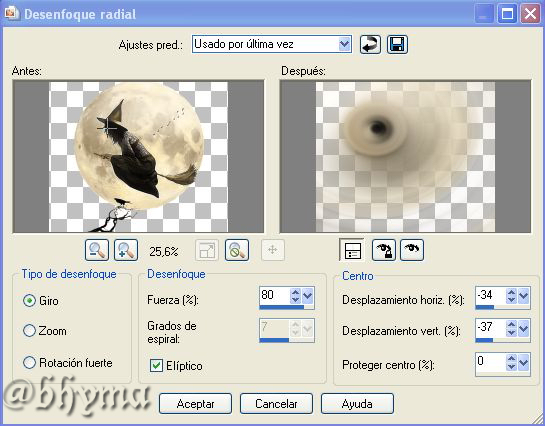This screenshot has height=426, width=545.
Task: Click the reset to default arrow icon
Action: pyautogui.click(x=370, y=44)
